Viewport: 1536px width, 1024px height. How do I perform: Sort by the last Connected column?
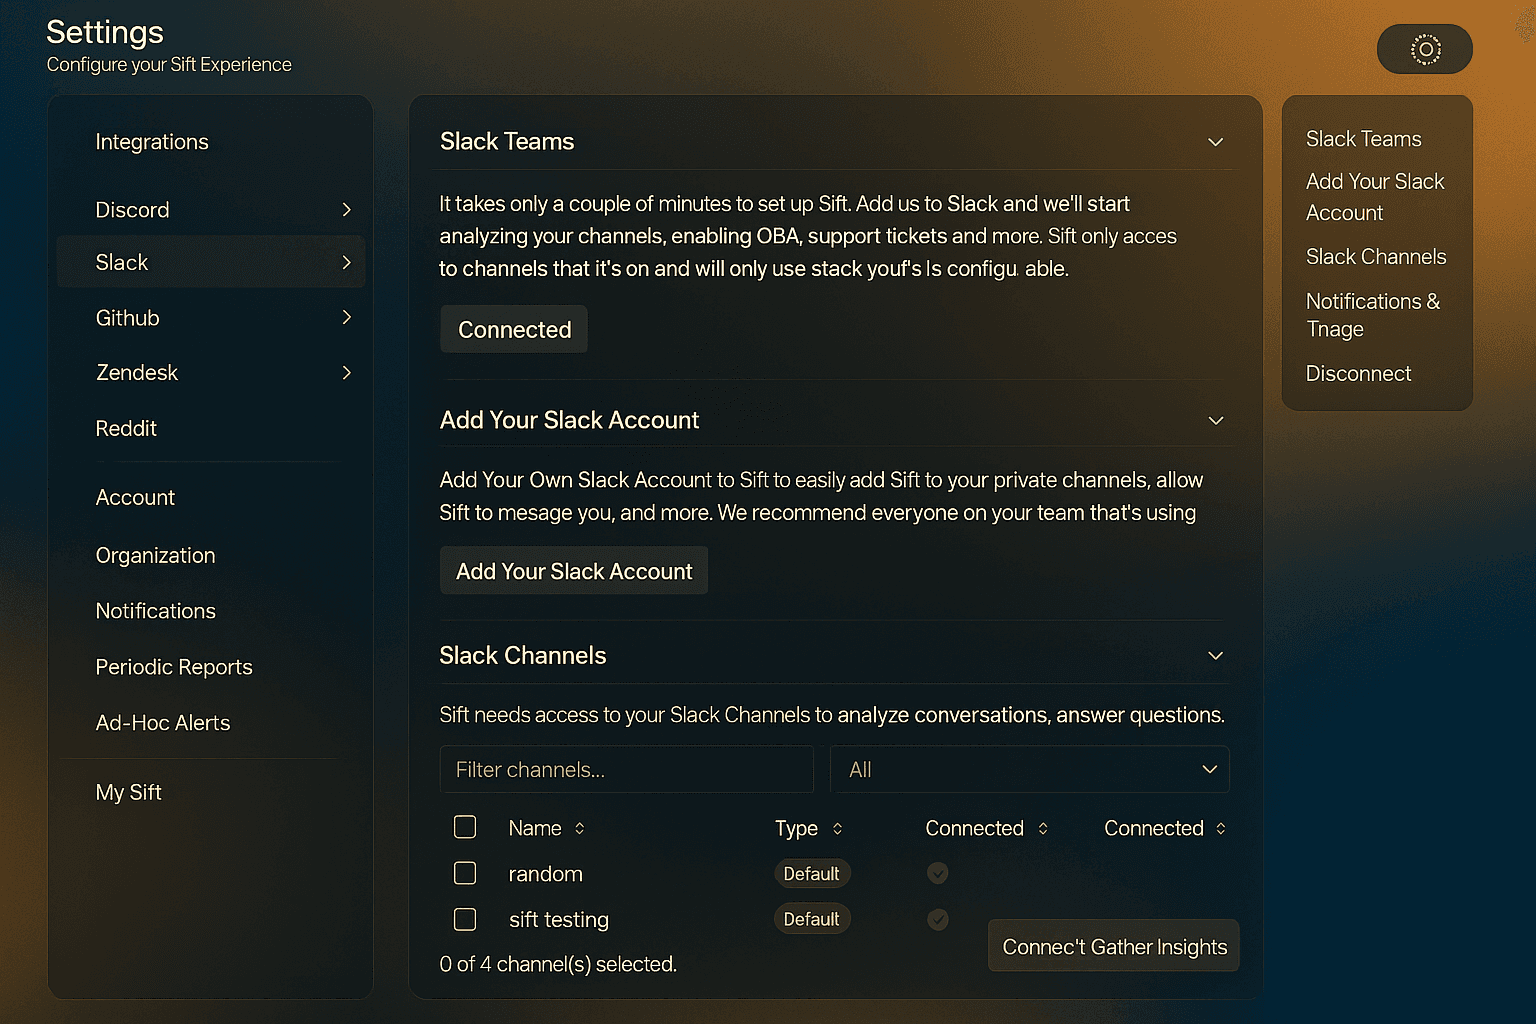tap(1221, 828)
